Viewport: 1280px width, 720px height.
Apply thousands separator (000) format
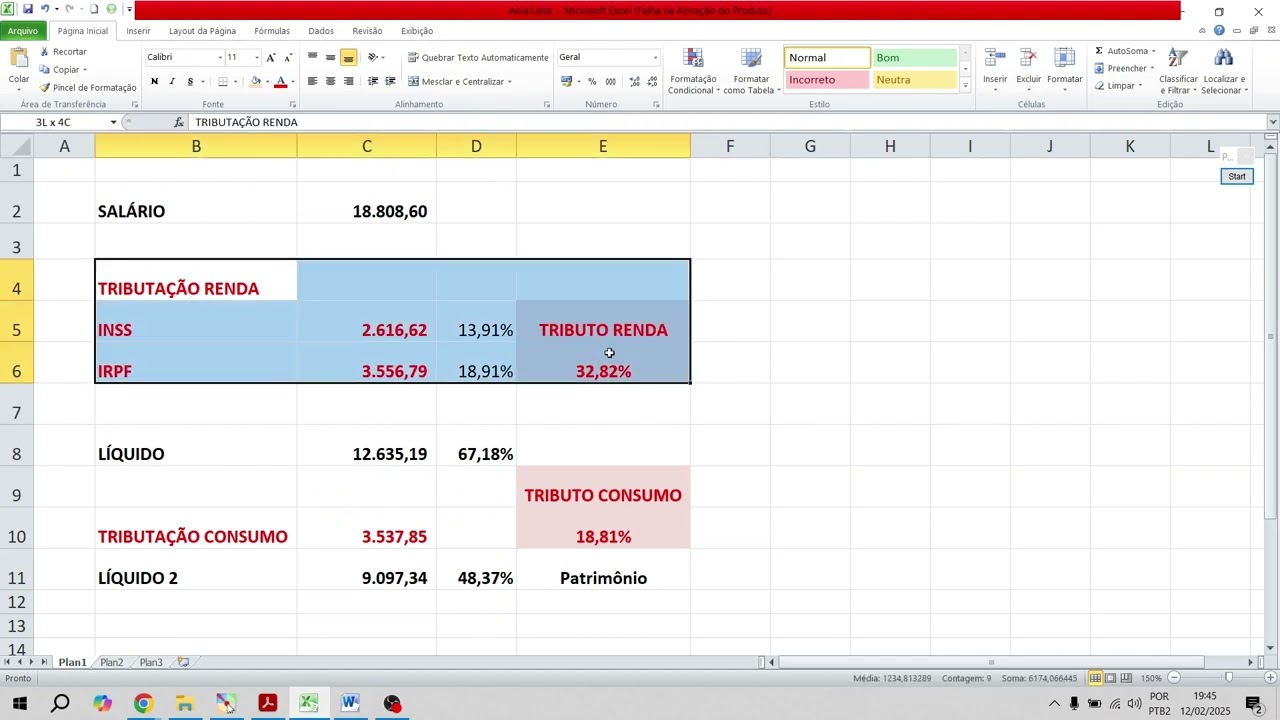click(x=610, y=81)
